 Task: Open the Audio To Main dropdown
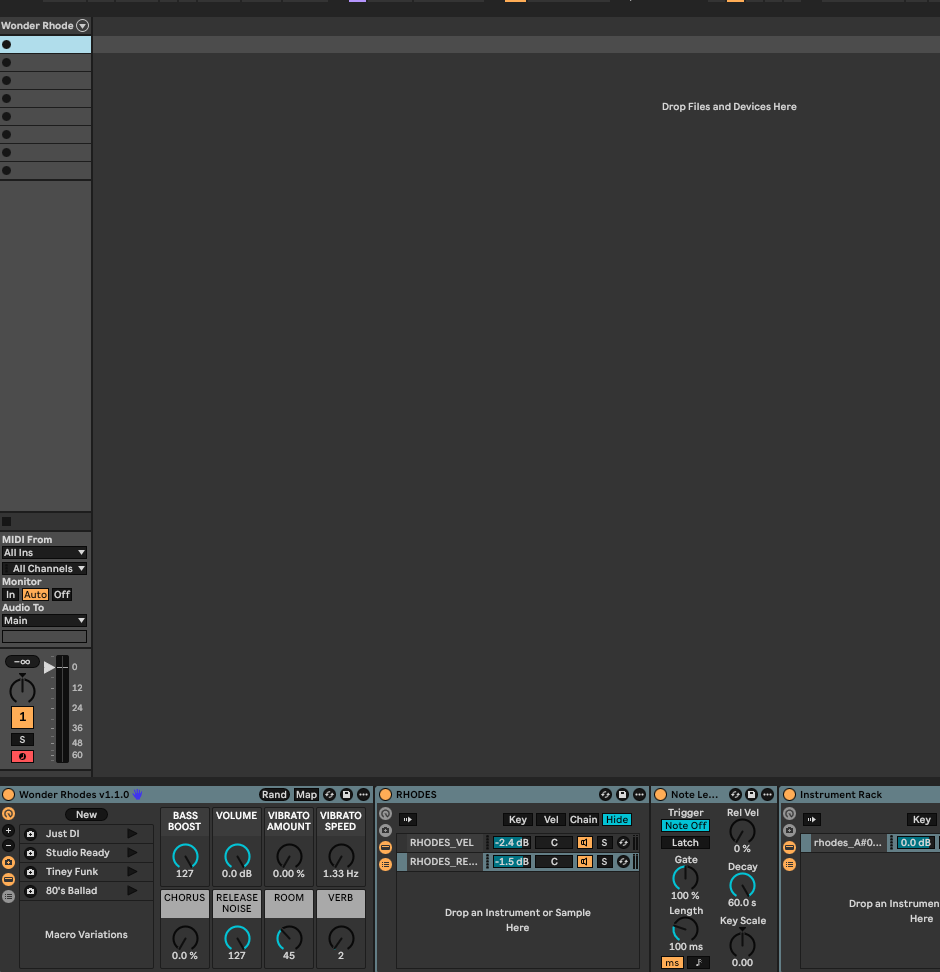click(45, 621)
